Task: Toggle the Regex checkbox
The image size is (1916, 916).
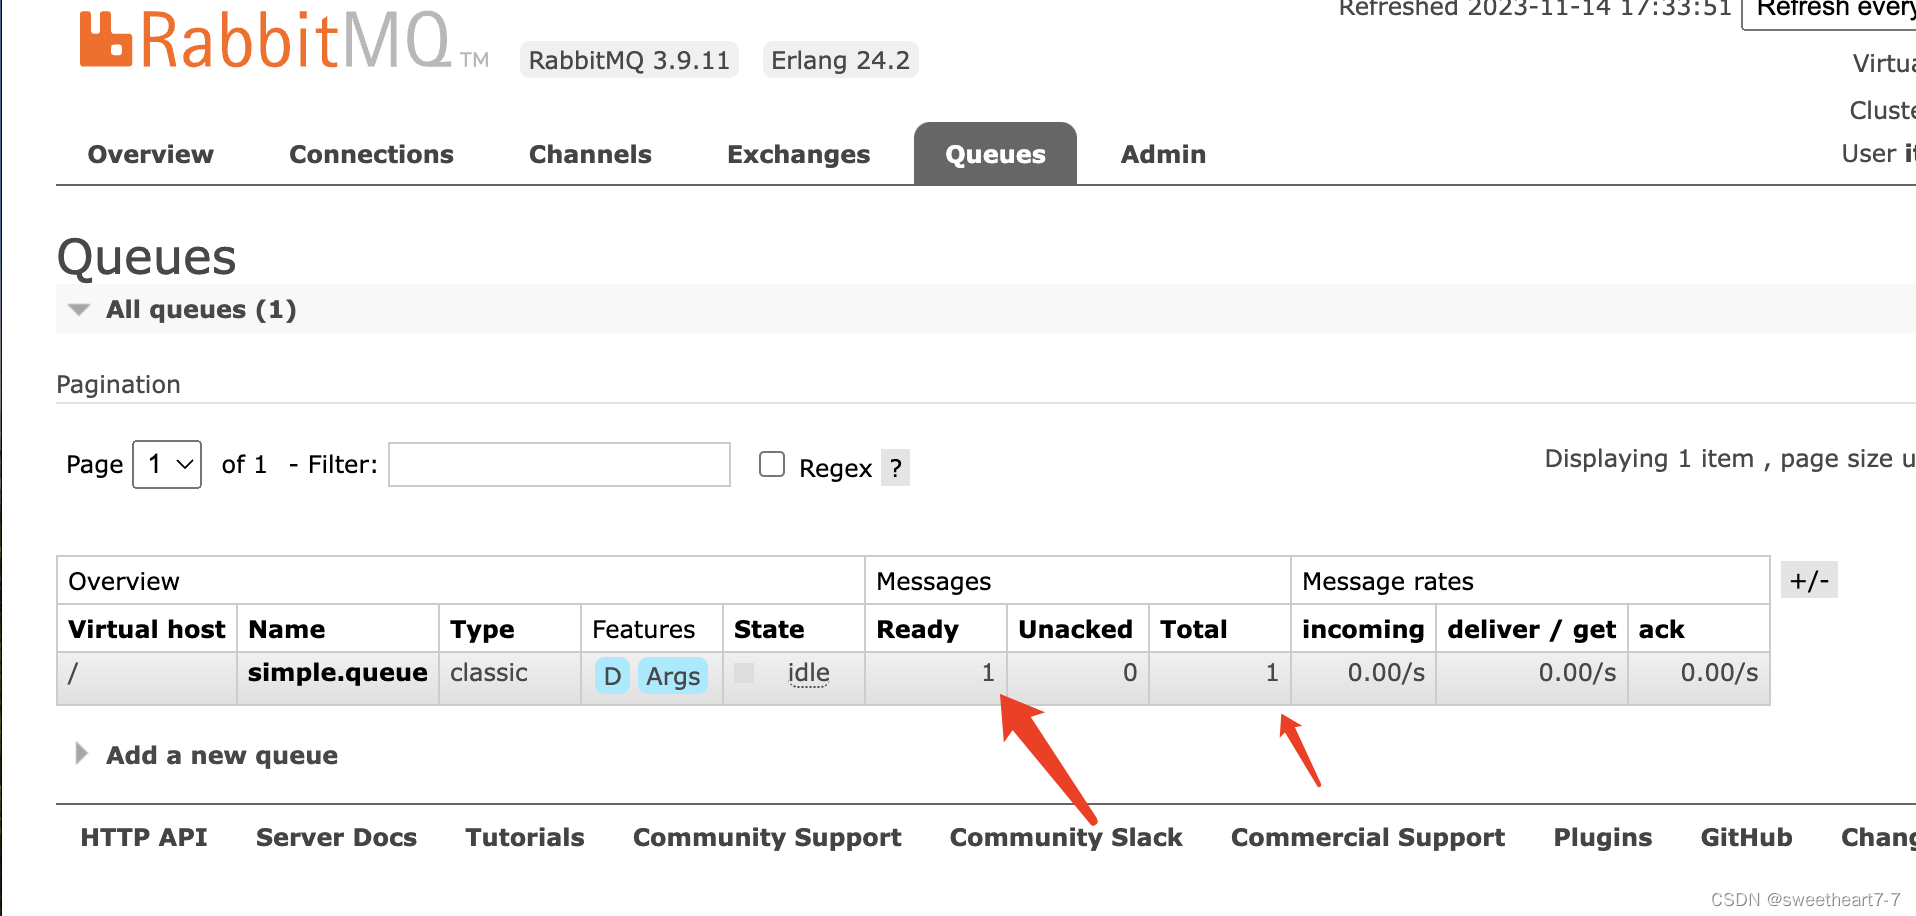Action: (772, 464)
